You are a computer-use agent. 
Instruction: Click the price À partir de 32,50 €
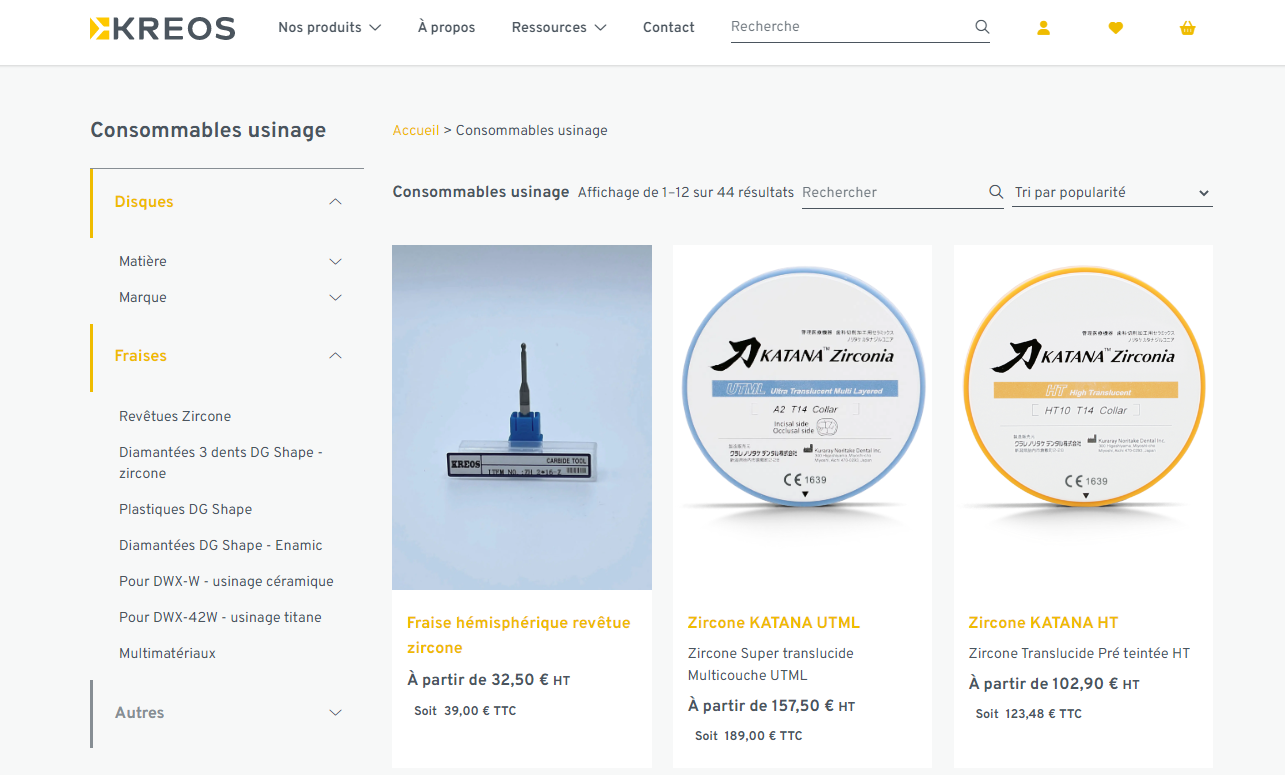coord(489,680)
